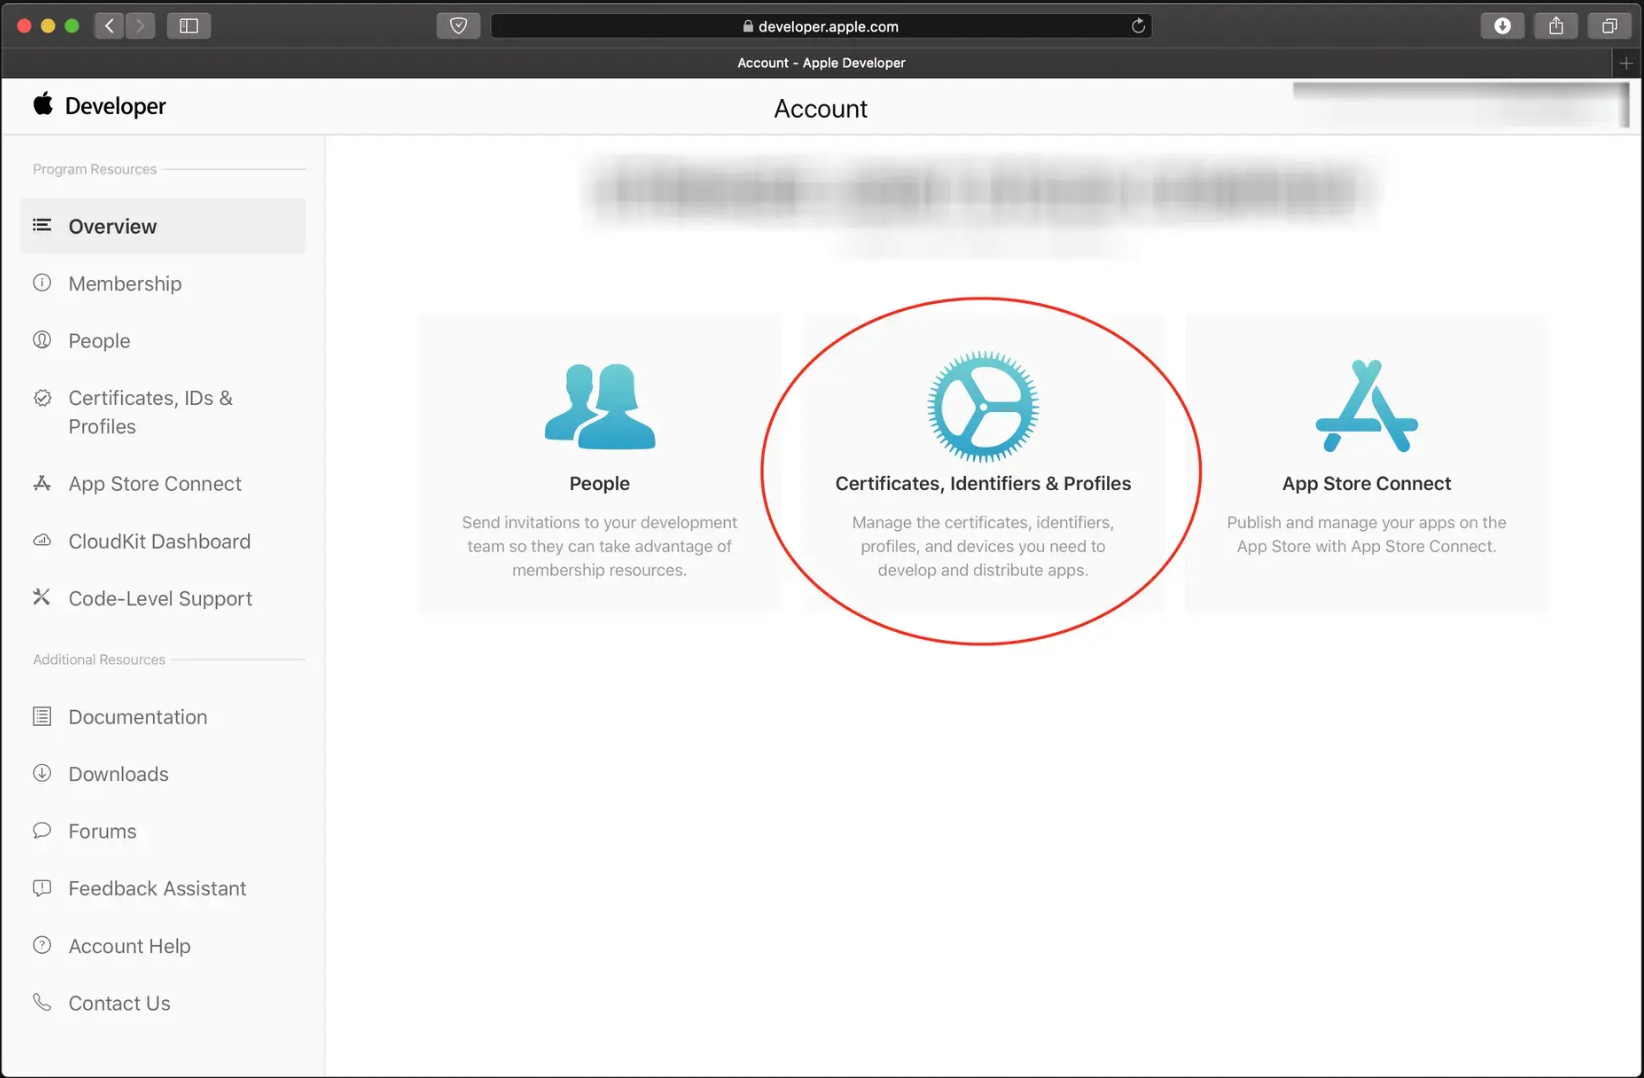This screenshot has width=1644, height=1078.
Task: Open the privacy shield icon in toolbar
Action: tap(458, 26)
